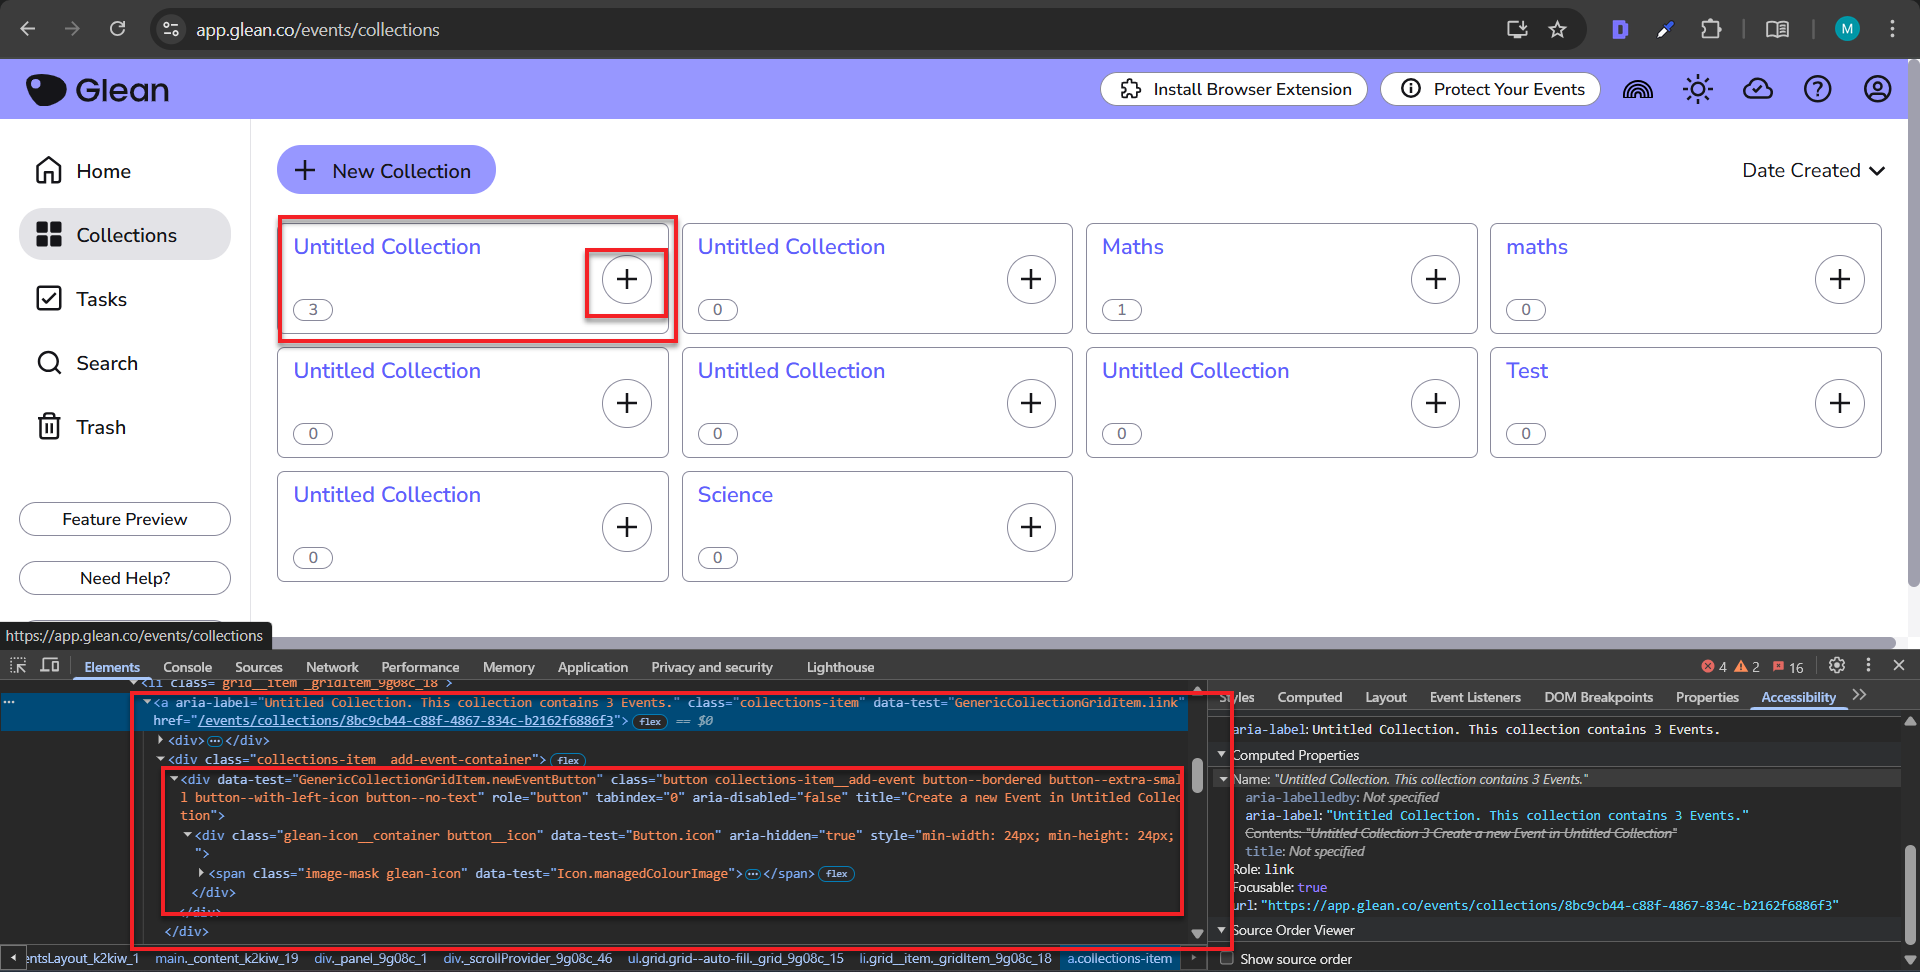Add event to the Science collection
The image size is (1920, 972).
coord(1031,527)
